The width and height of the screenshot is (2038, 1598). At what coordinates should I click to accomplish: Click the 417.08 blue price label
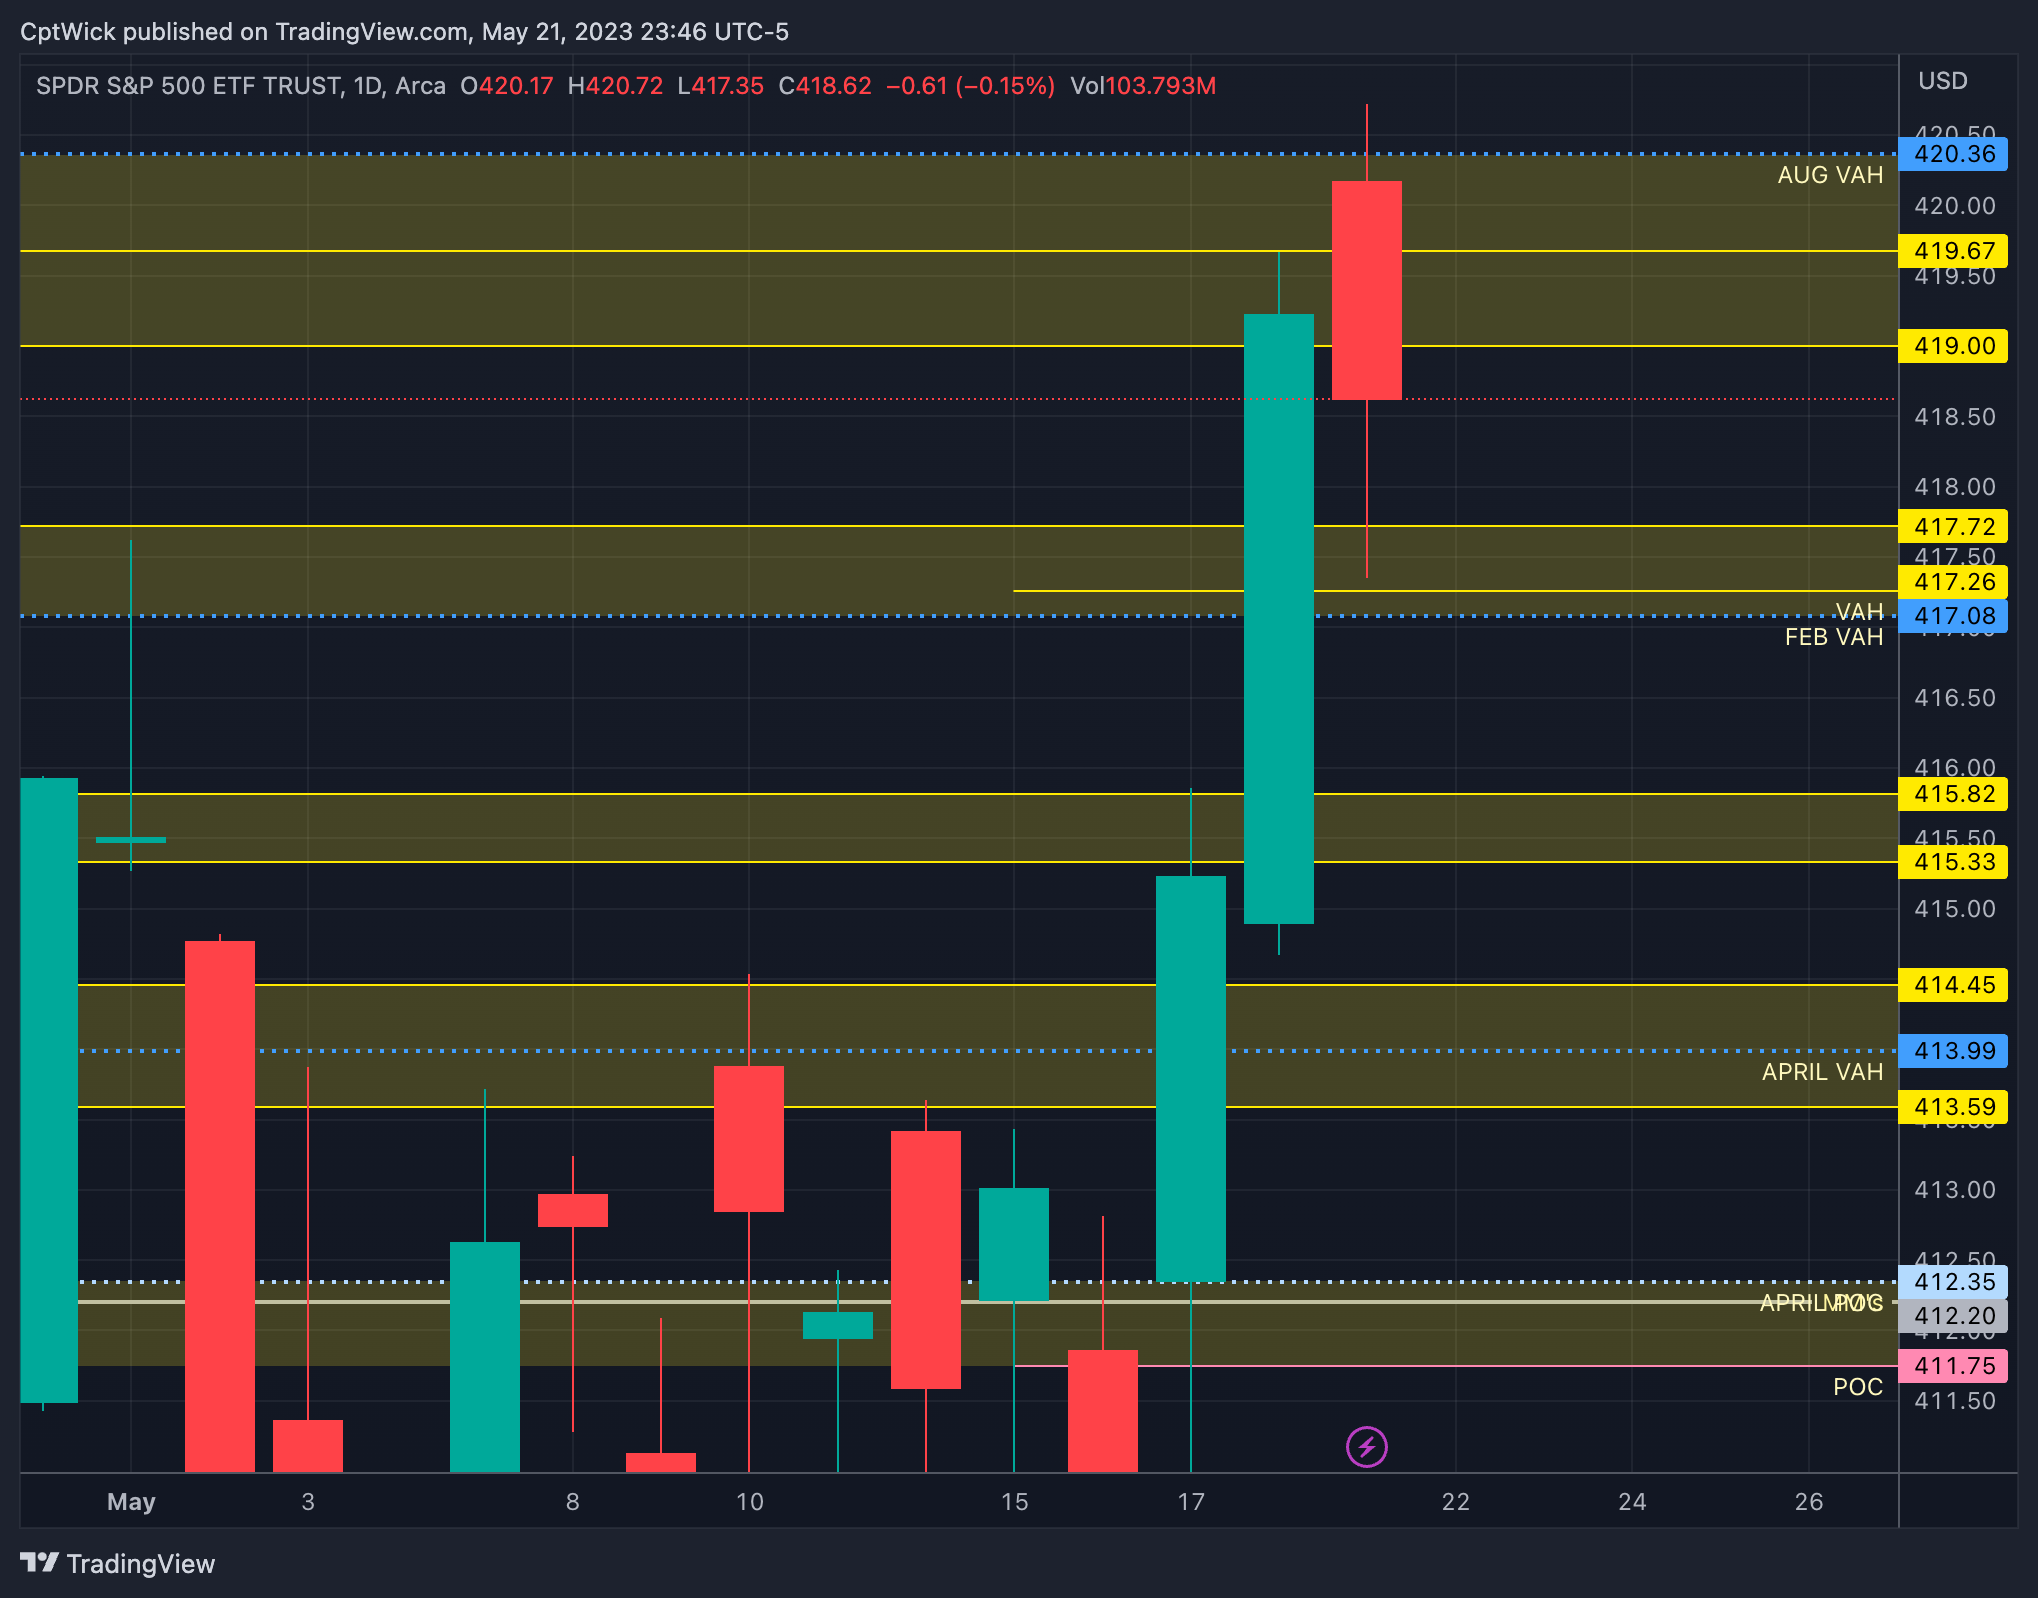point(1953,616)
